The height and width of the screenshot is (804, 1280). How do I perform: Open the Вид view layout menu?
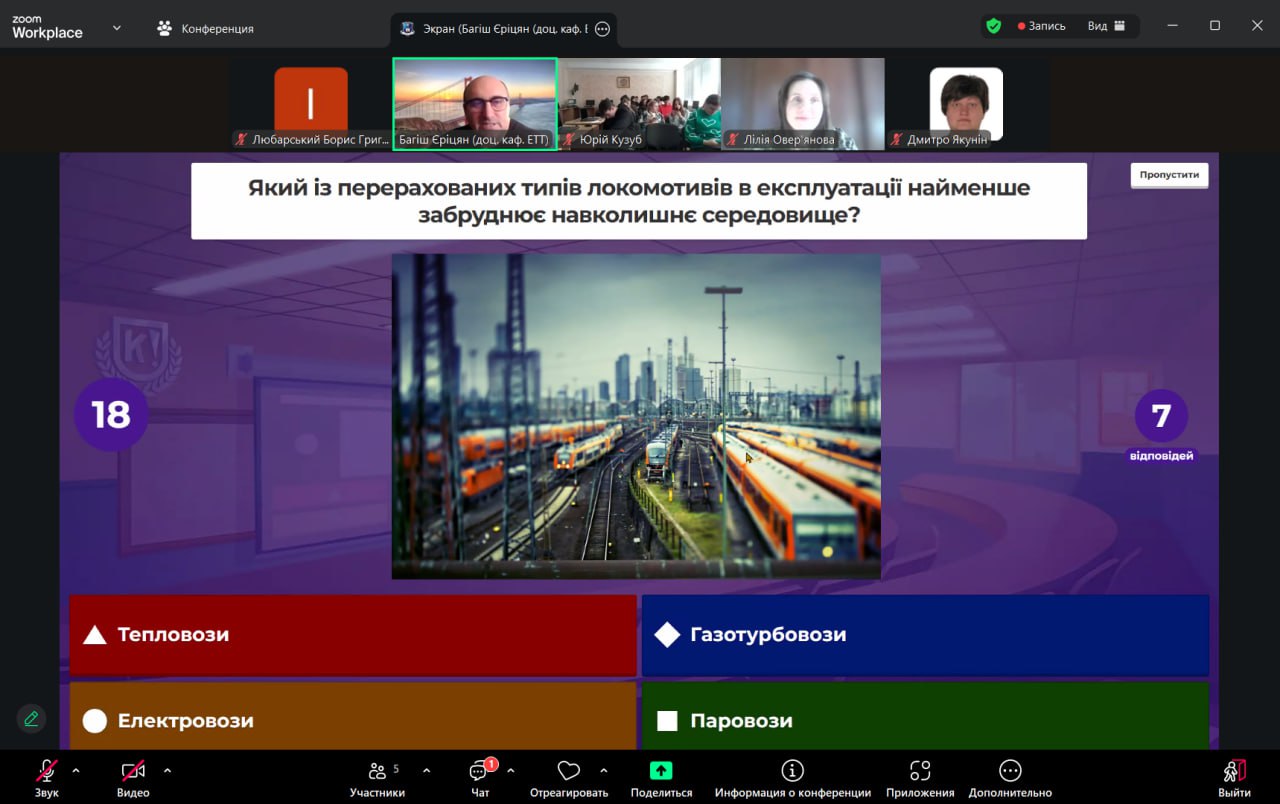coord(1107,26)
